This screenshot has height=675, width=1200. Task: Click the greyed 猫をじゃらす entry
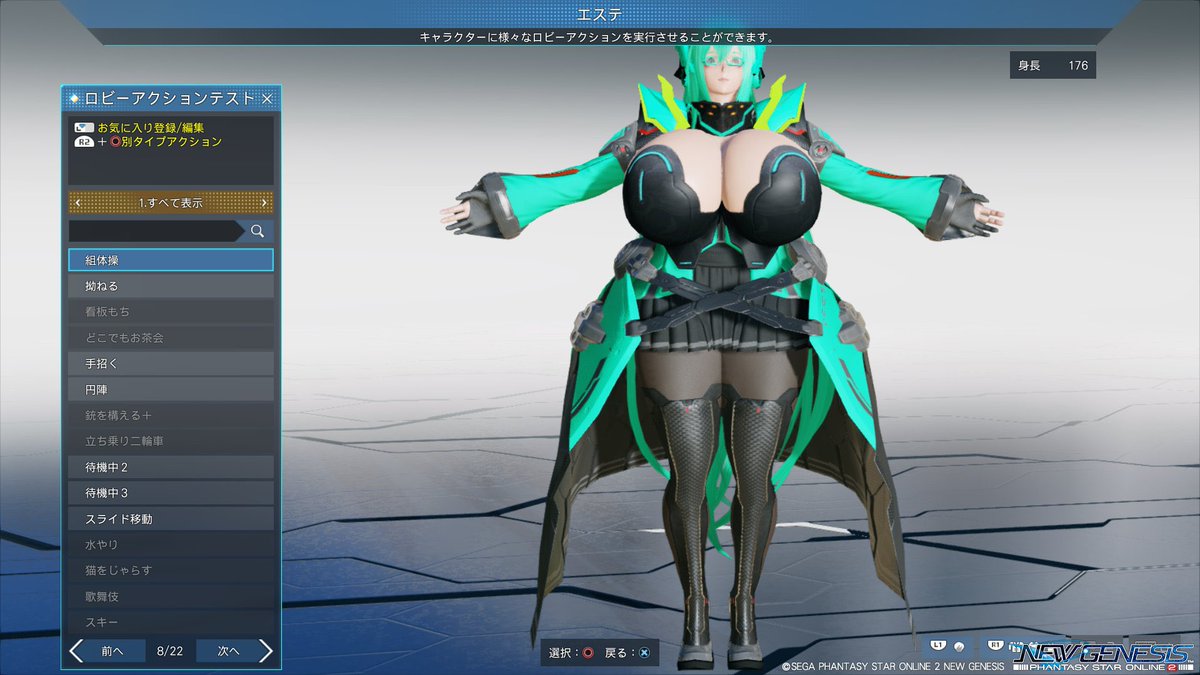click(x=171, y=571)
